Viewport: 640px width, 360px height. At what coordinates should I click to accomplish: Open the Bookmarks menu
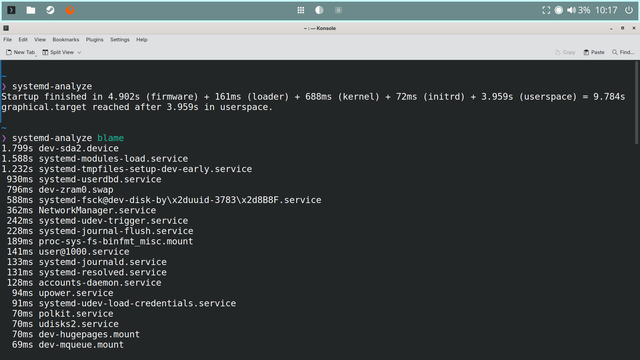coord(66,40)
